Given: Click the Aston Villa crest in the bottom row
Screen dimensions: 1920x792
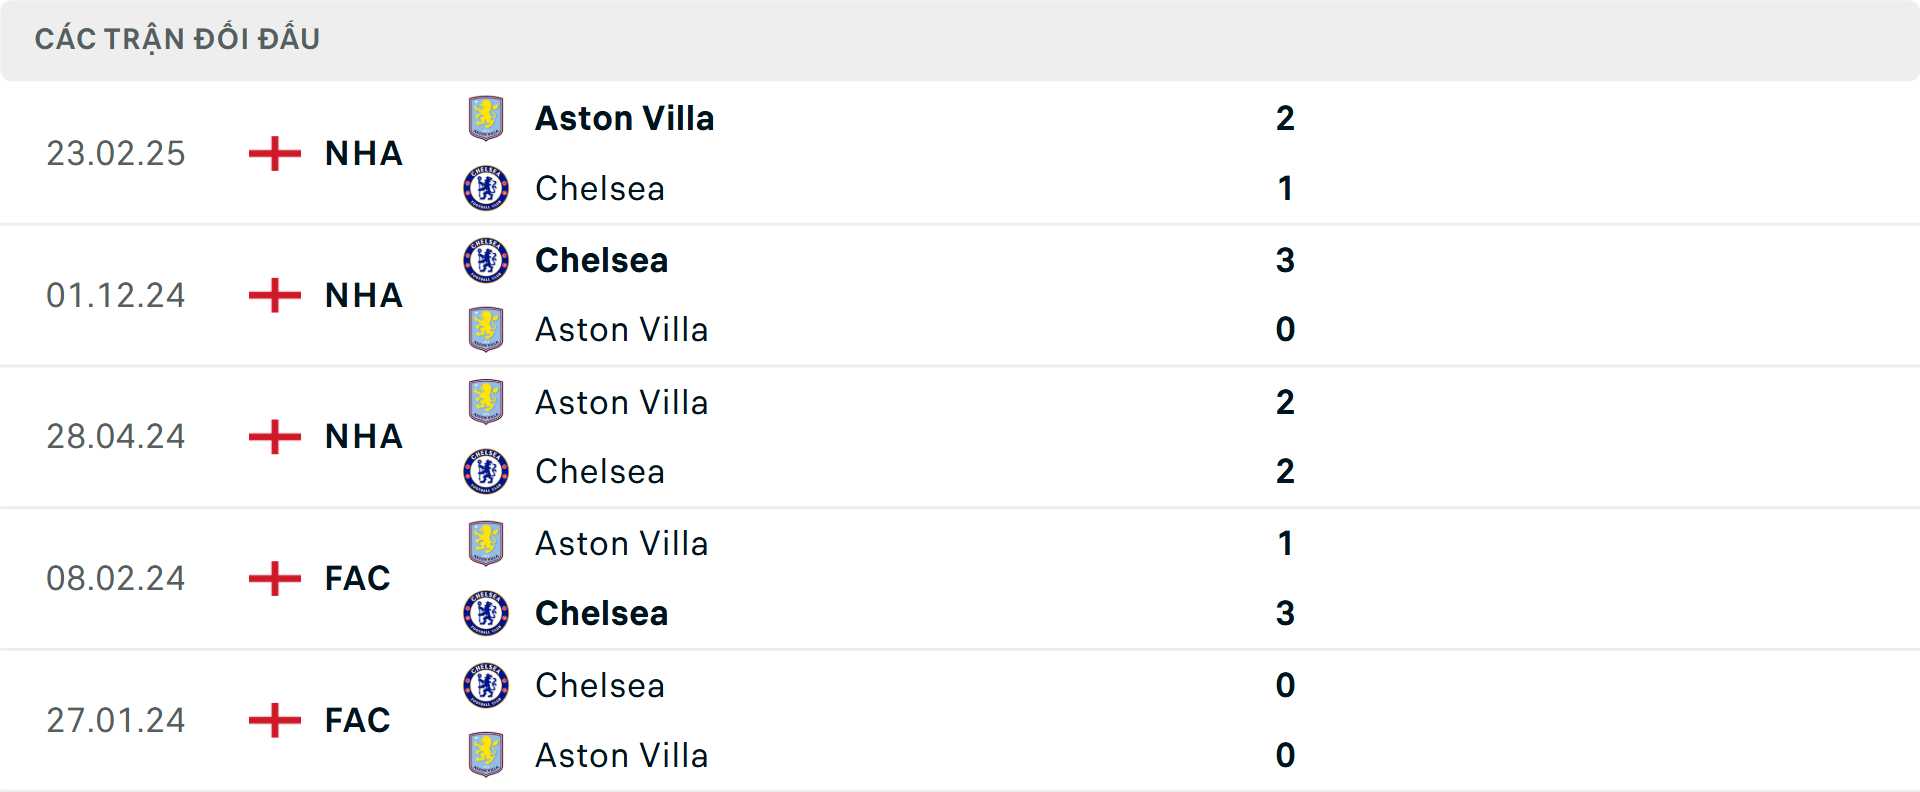Looking at the screenshot, I should click(x=487, y=756).
